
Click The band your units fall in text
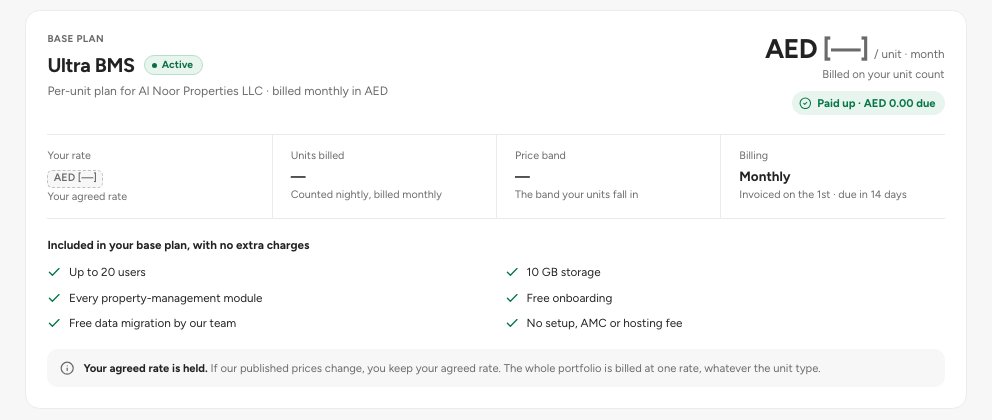576,195
